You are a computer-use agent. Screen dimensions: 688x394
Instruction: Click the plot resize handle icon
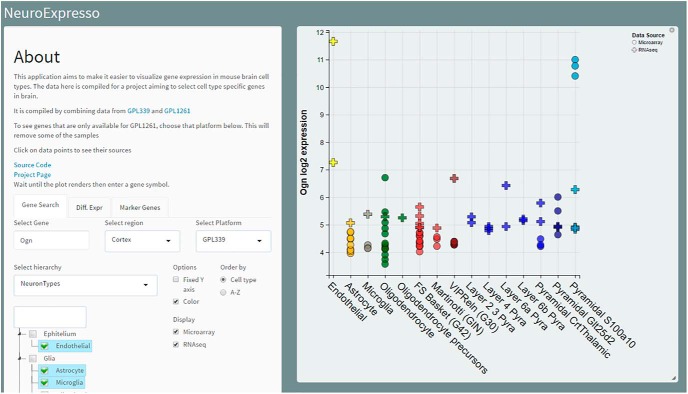(674, 378)
